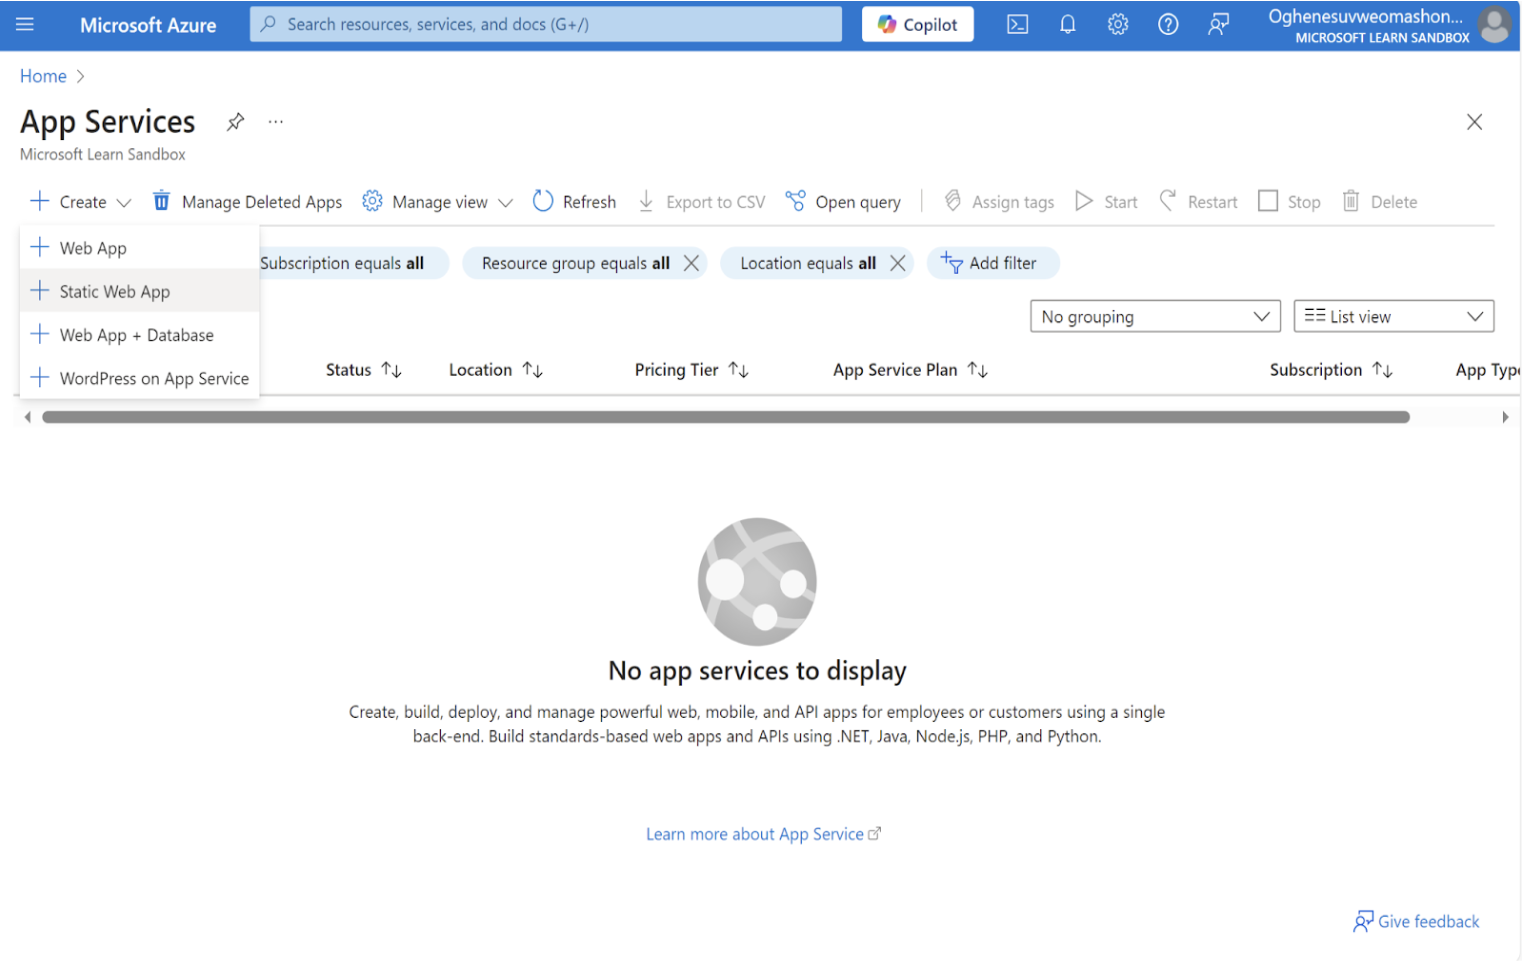Close the App Services blade
The width and height of the screenshot is (1522, 966).
click(x=1474, y=122)
